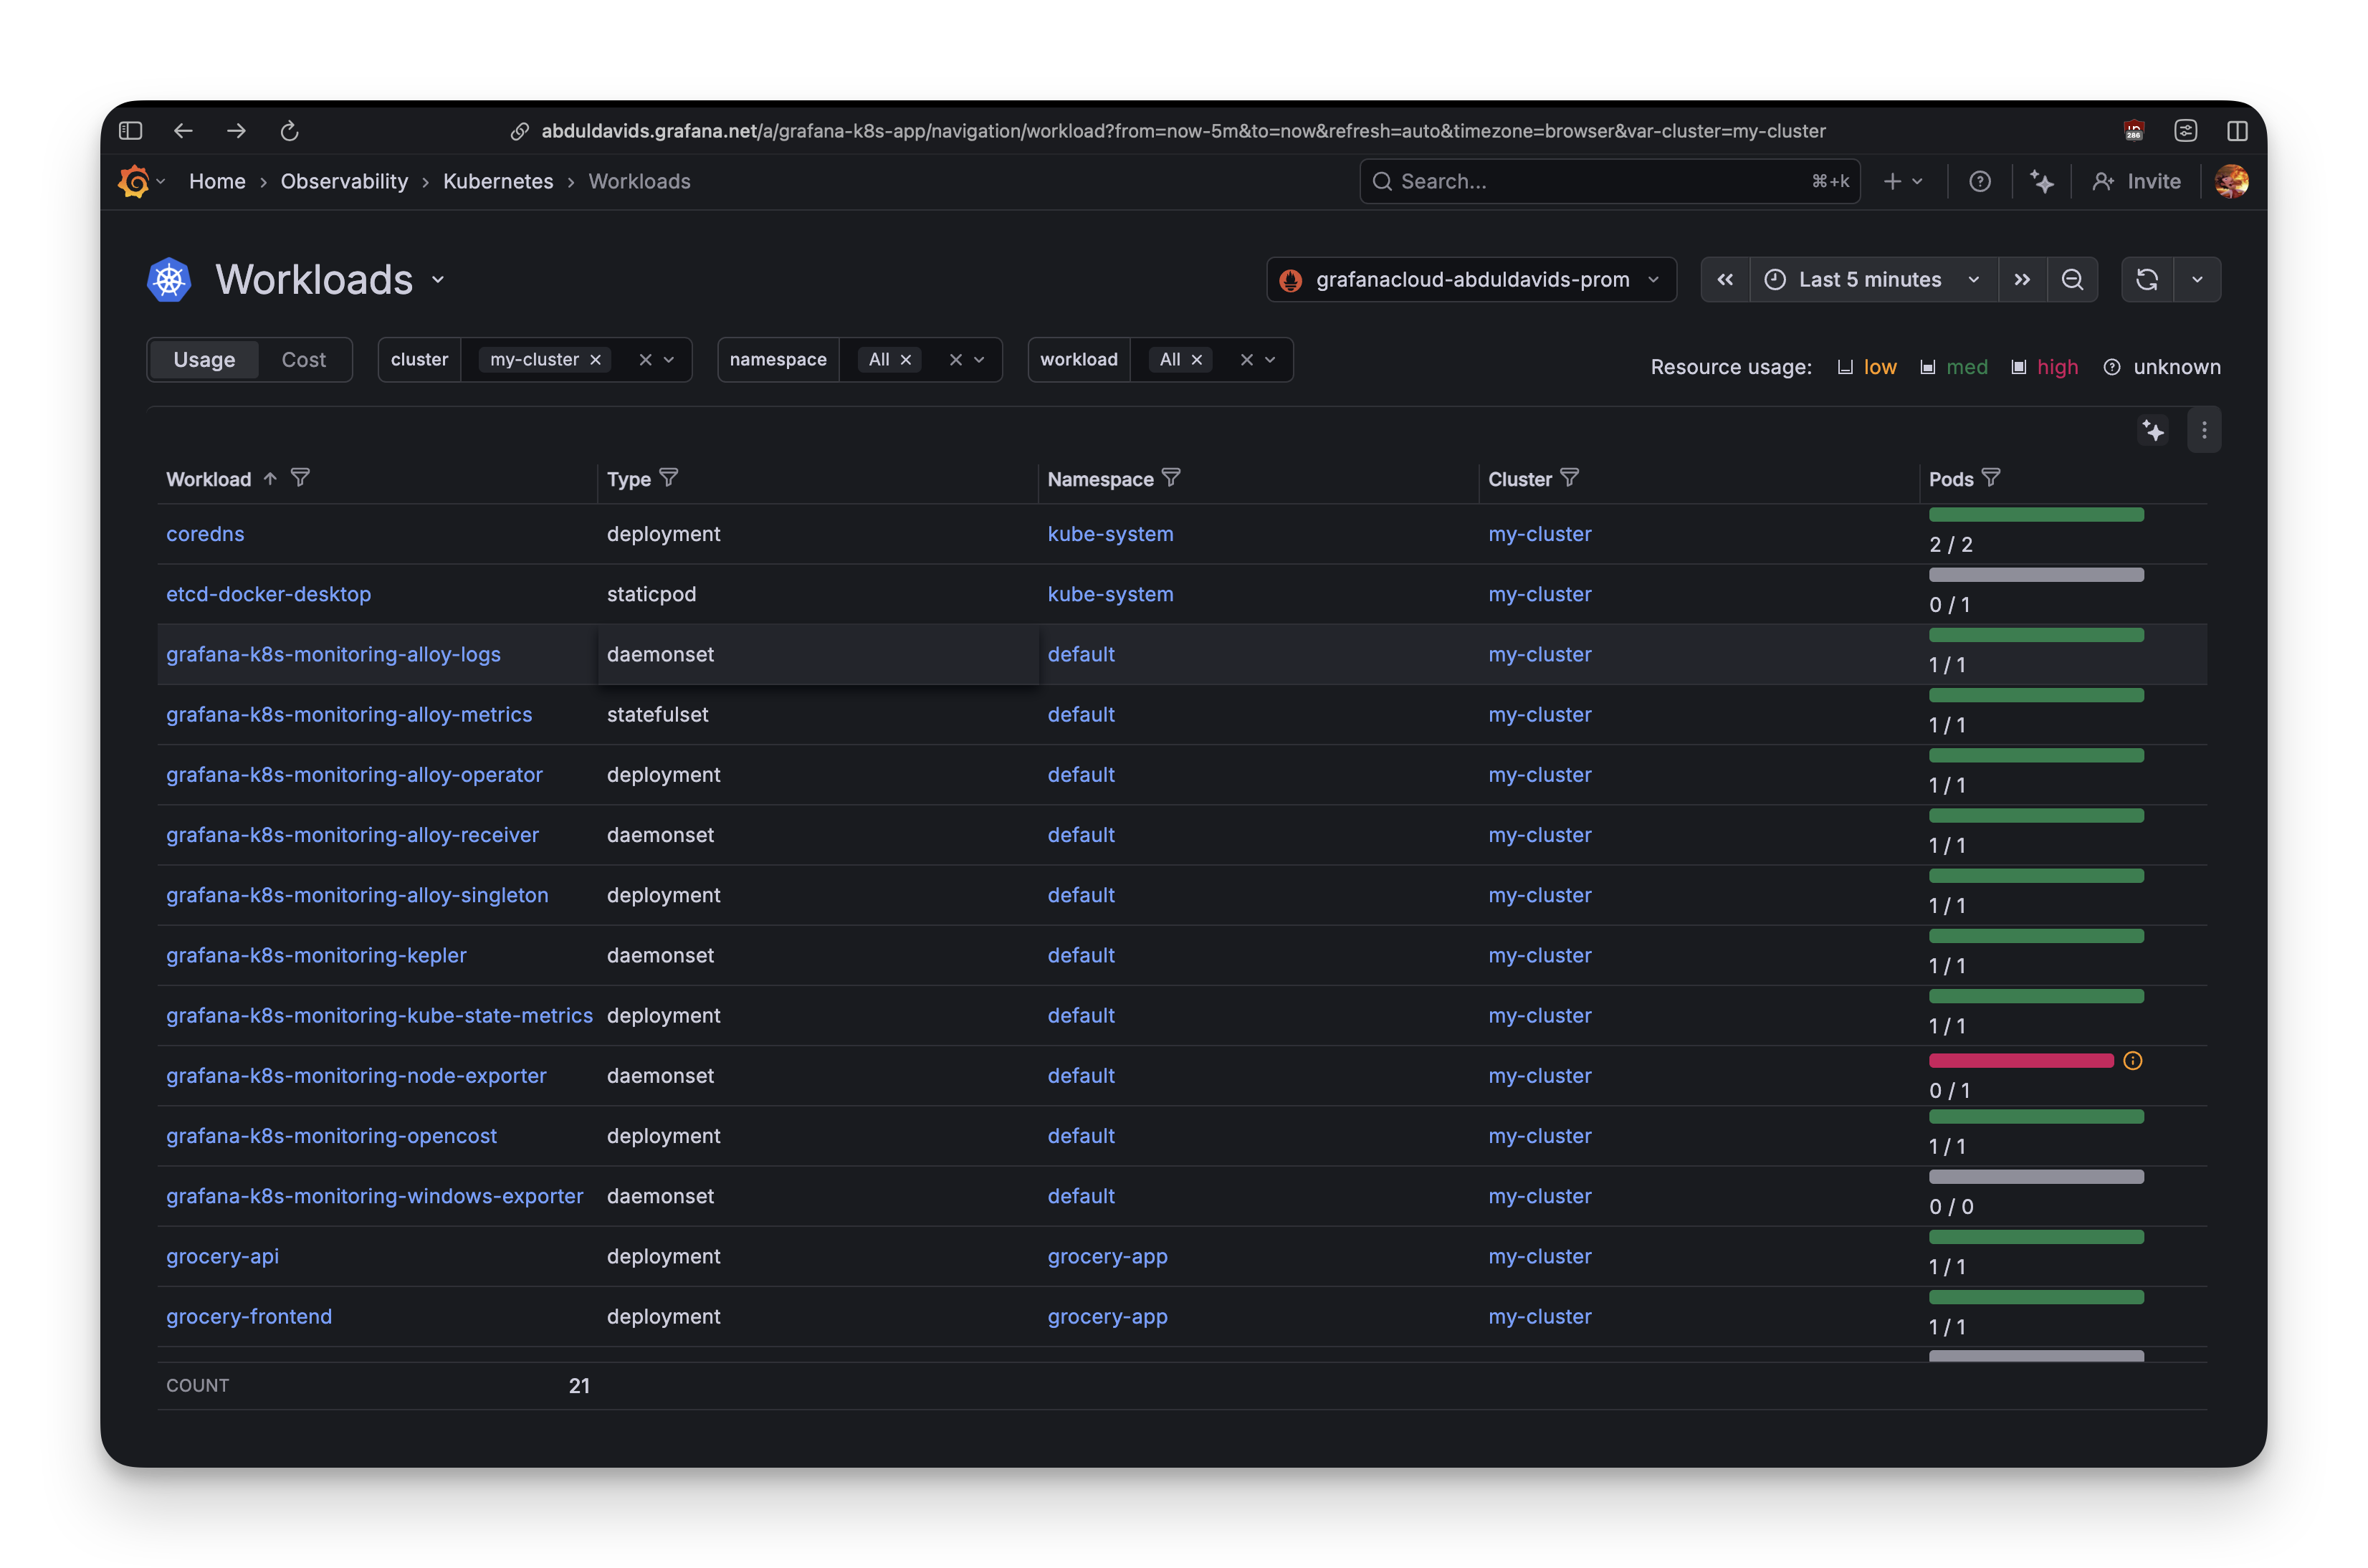The image size is (2368, 1568).
Task: Click the zoom out magnifier on time range
Action: 2073,280
